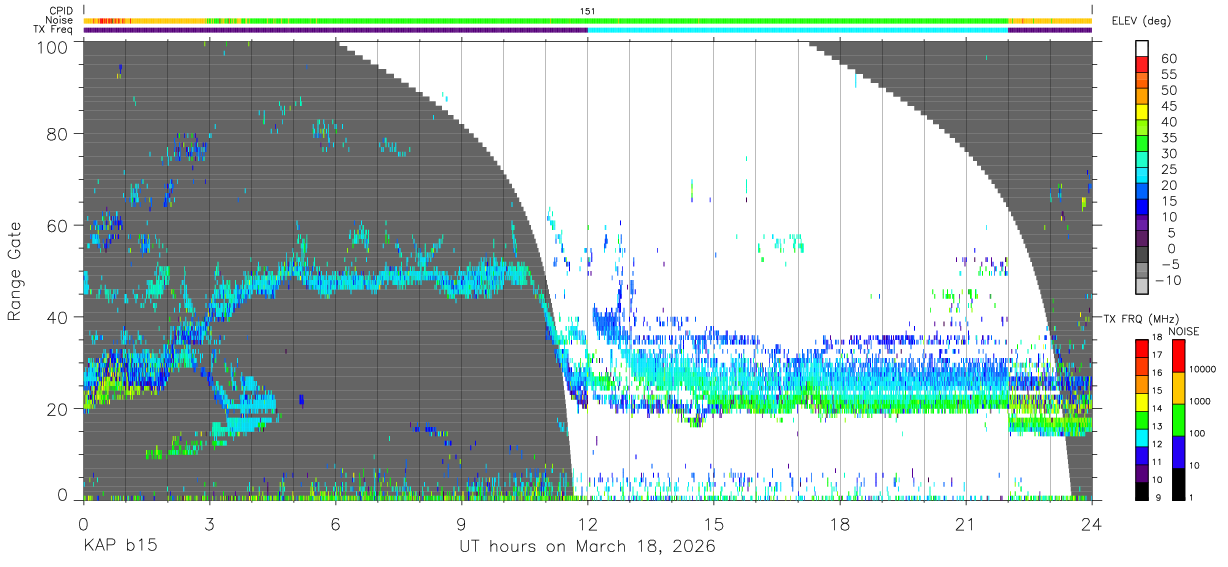Click the x-axis tick label '18'

(x=840, y=523)
